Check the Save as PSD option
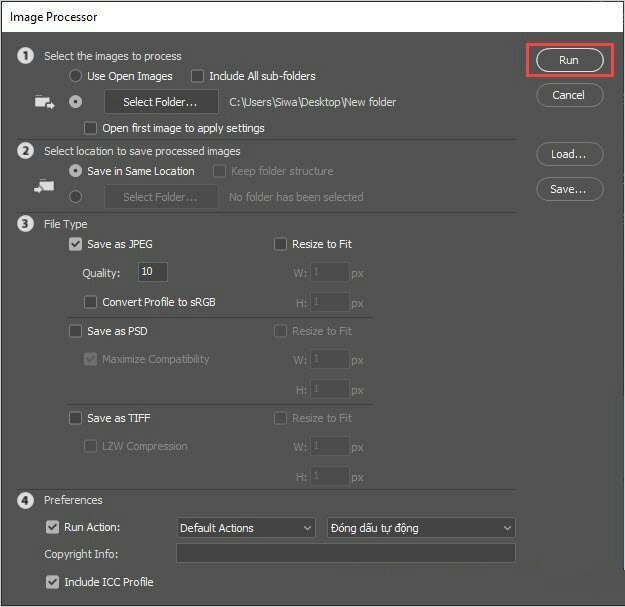 (75, 331)
